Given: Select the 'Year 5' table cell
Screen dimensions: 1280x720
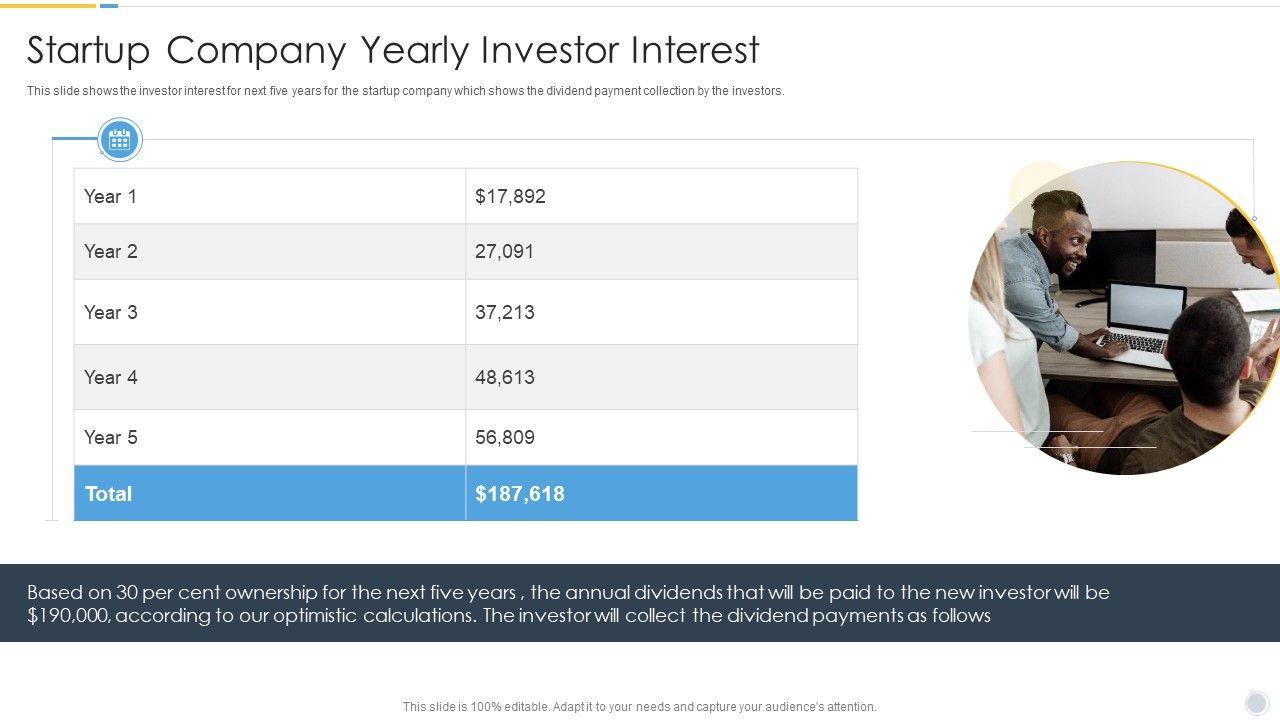Looking at the screenshot, I should pos(269,437).
